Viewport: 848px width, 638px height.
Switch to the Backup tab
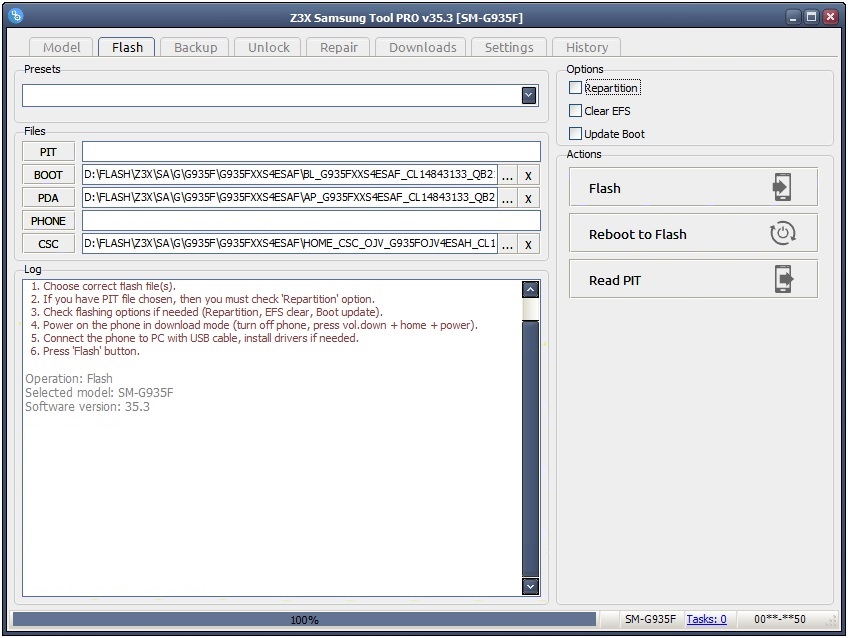point(195,48)
